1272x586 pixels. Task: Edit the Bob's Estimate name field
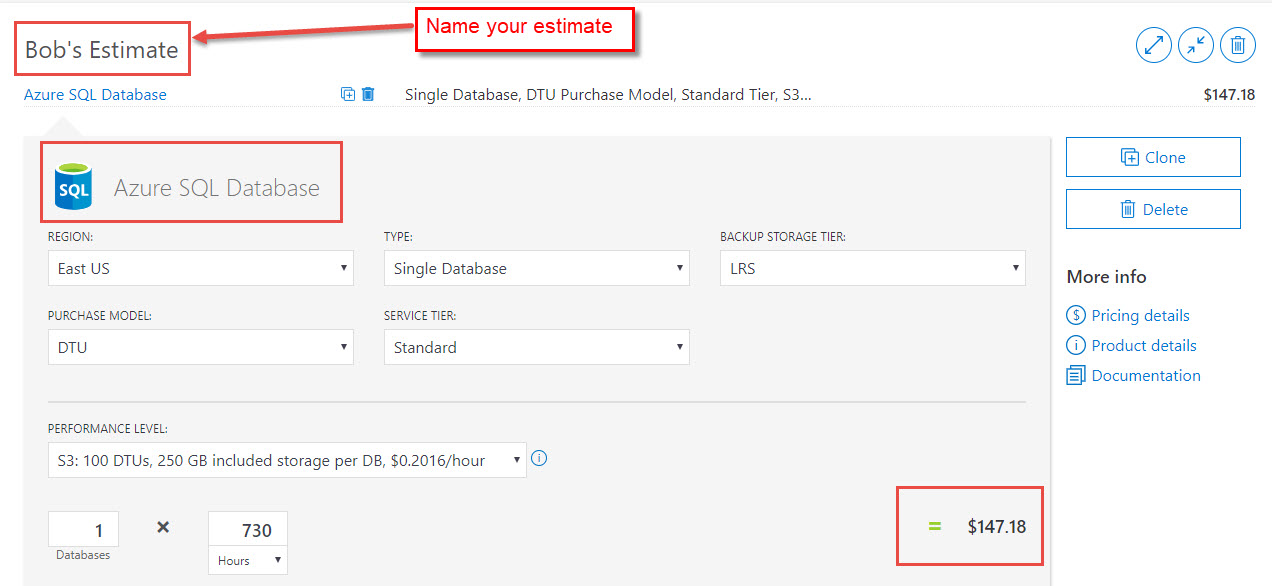(x=102, y=50)
